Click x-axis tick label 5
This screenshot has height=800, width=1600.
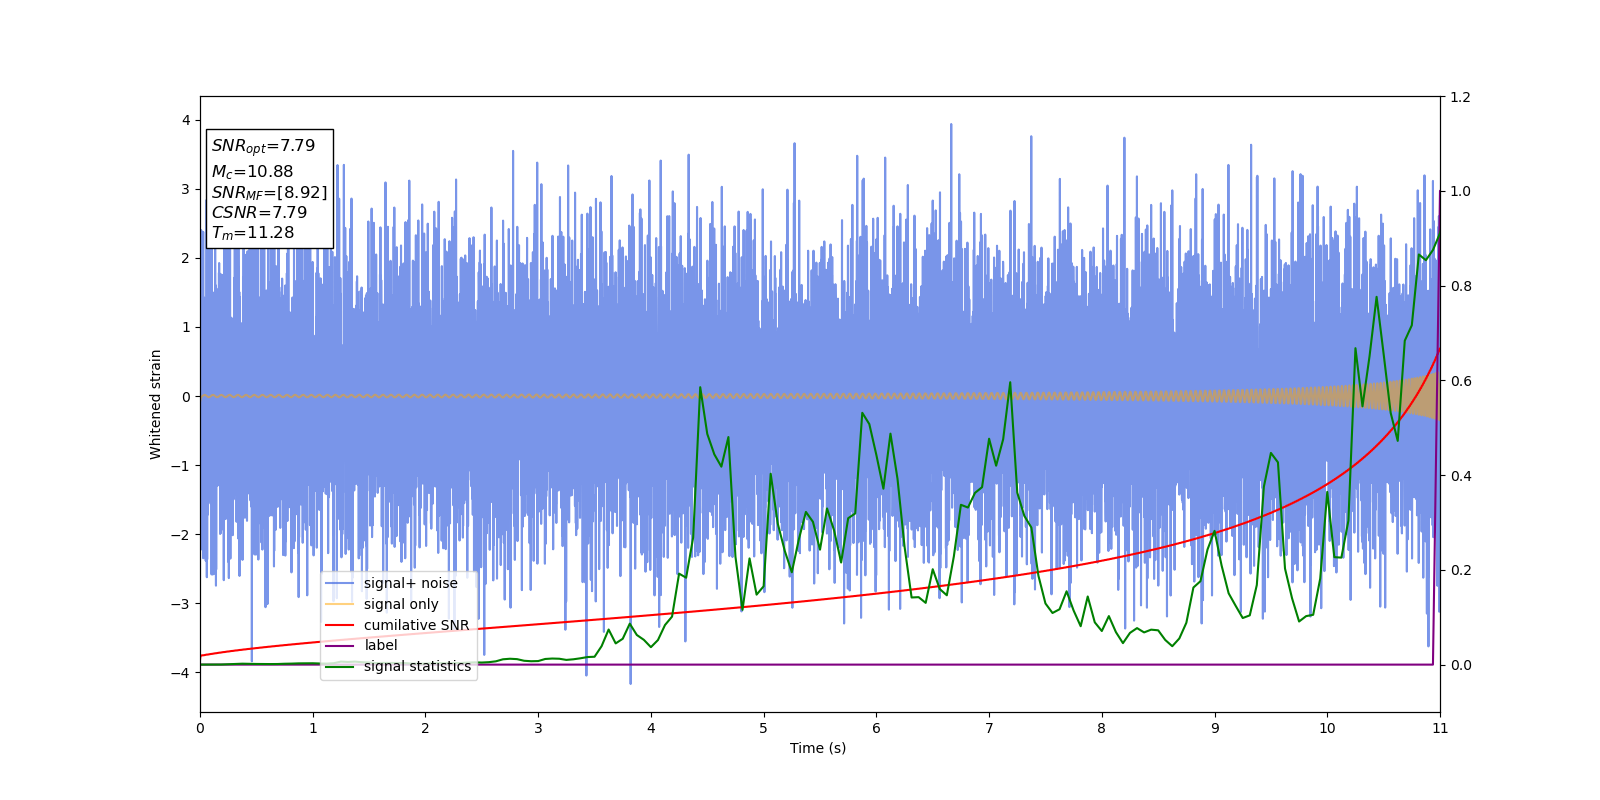pyautogui.click(x=764, y=728)
